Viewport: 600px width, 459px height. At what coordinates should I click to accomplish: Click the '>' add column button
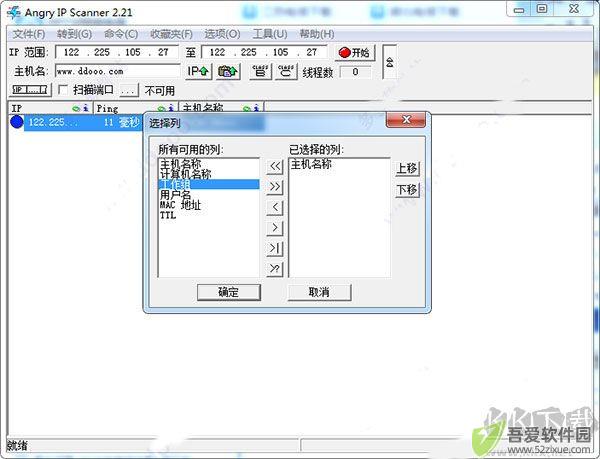(275, 228)
